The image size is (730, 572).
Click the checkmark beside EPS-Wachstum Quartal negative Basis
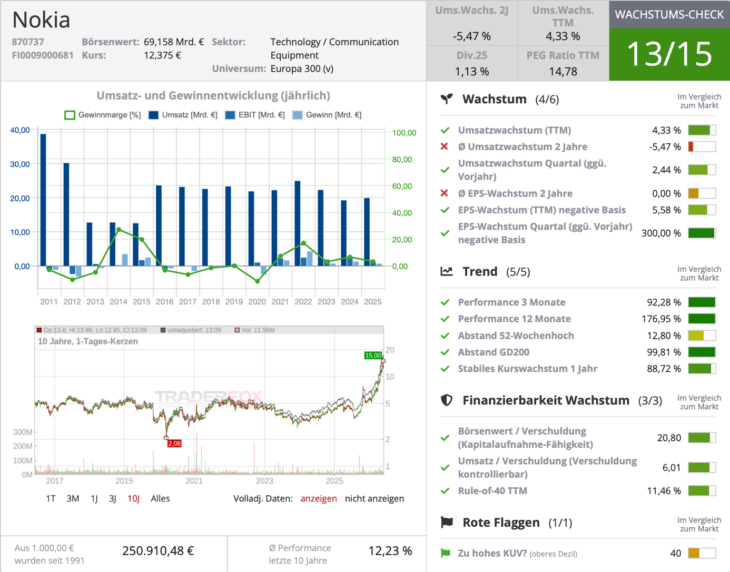click(x=445, y=233)
